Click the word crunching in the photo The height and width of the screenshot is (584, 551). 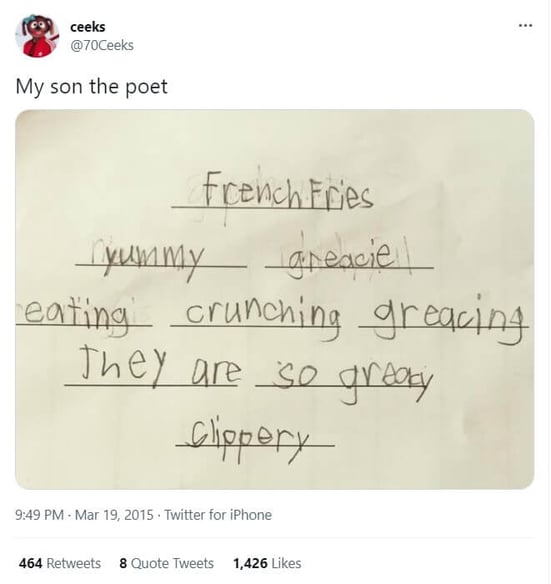263,317
